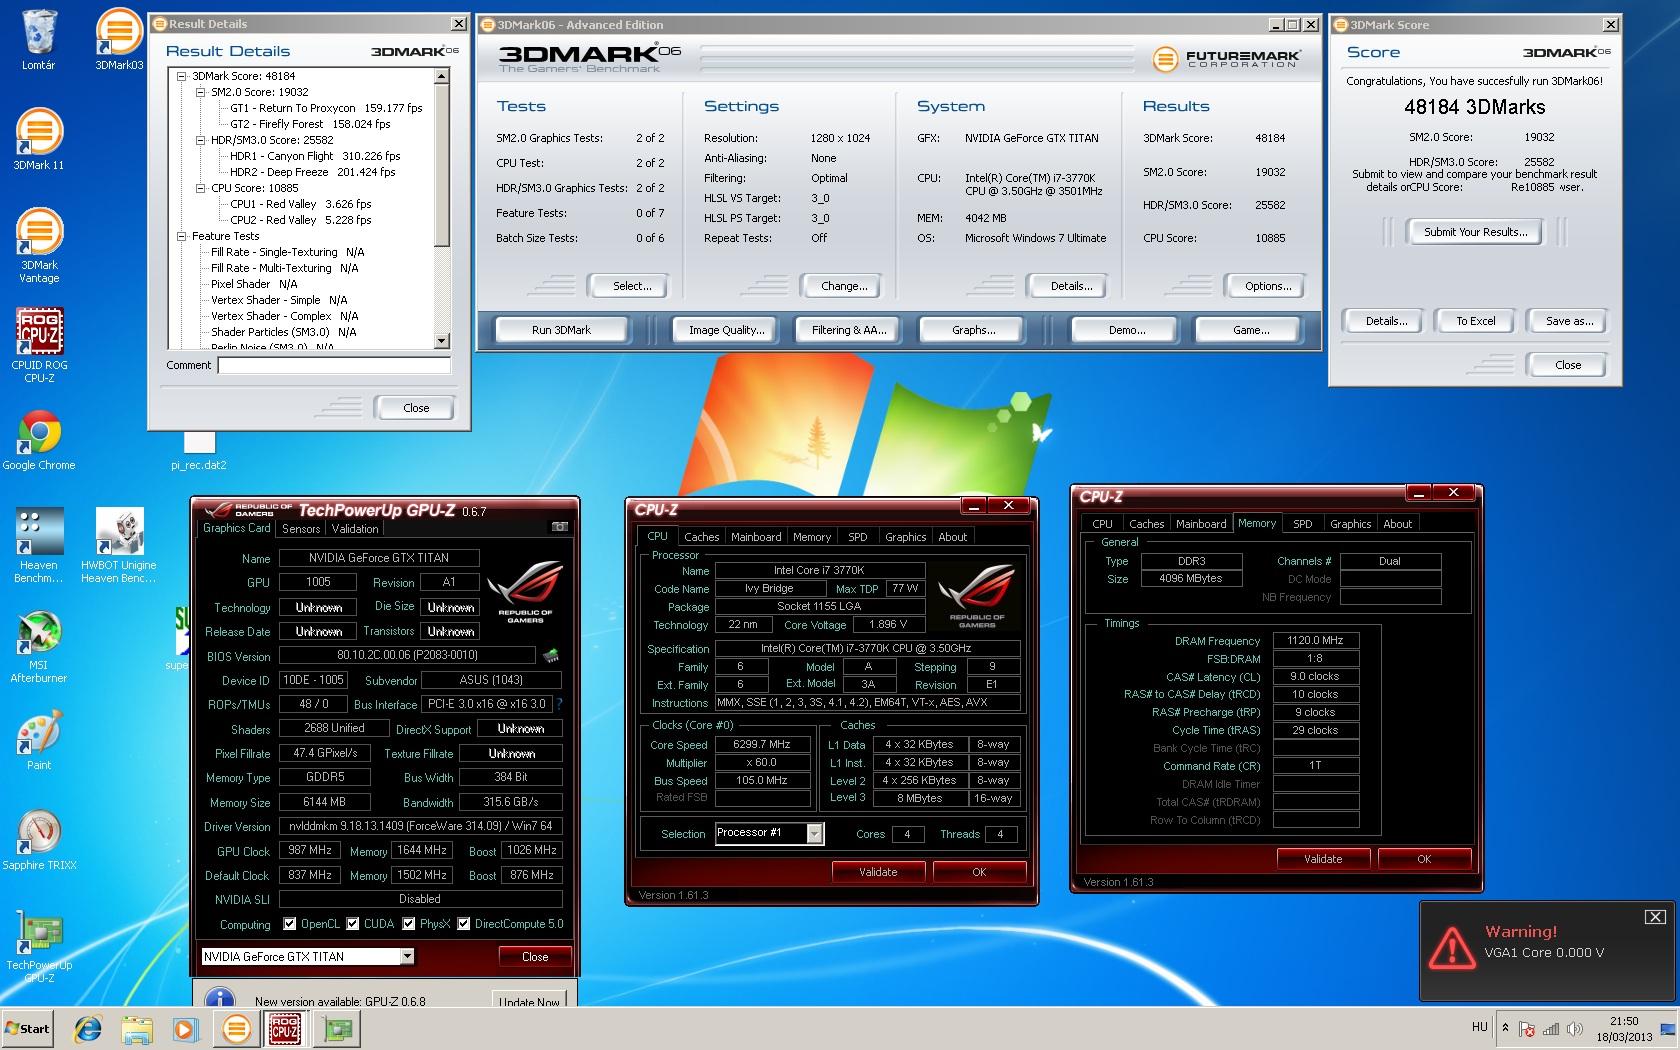Toggle the OpenCL checkbox in GPU-Z
1680x1050 pixels.
[x=289, y=924]
